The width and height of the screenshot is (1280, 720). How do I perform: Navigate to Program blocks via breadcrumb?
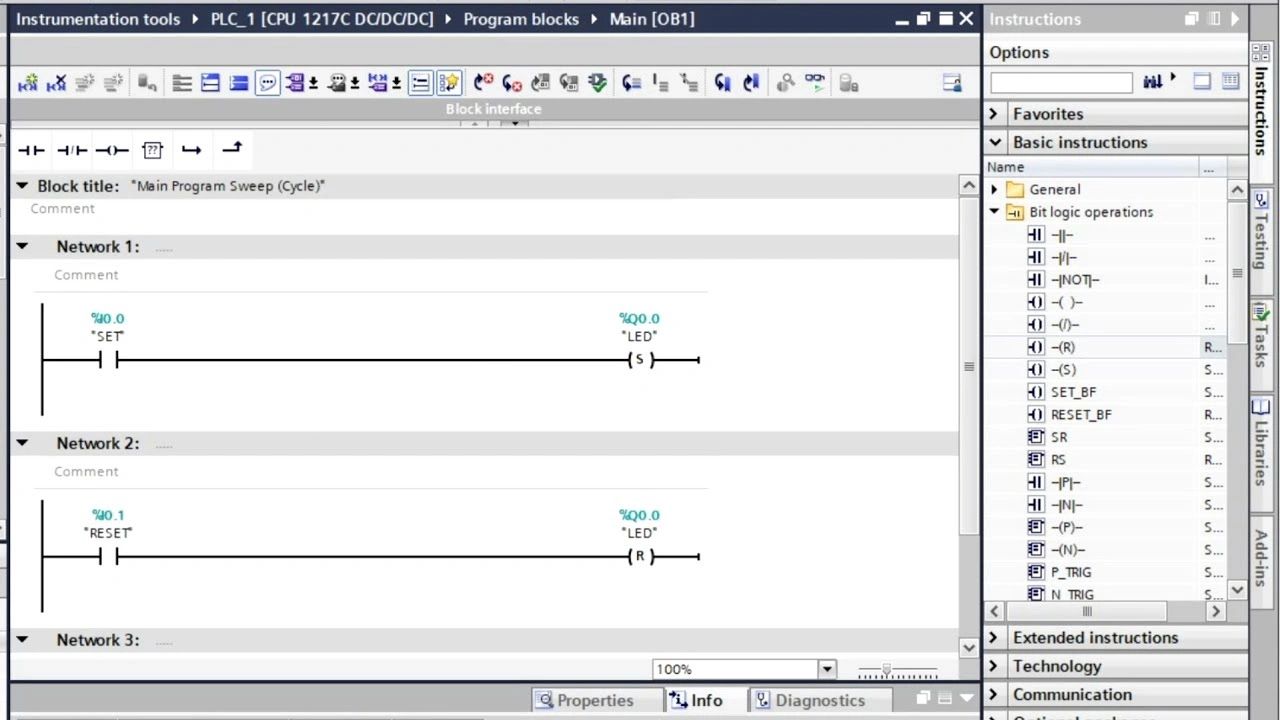tap(520, 18)
